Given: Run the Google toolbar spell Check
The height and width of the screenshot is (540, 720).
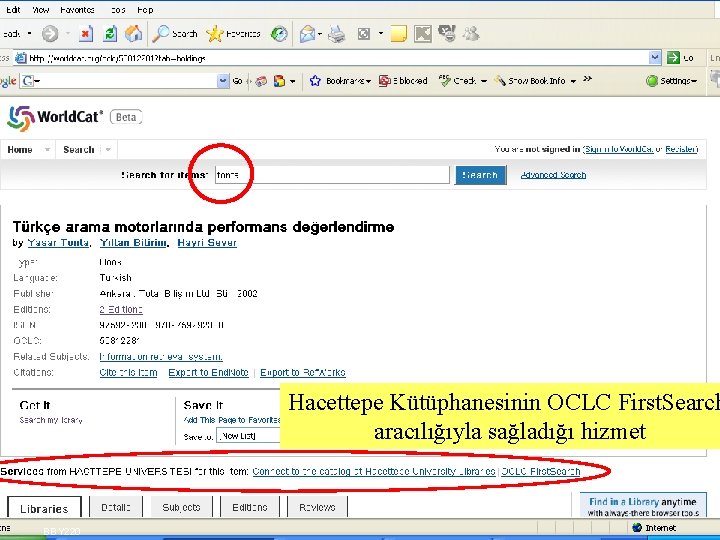Looking at the screenshot, I should point(461,81).
